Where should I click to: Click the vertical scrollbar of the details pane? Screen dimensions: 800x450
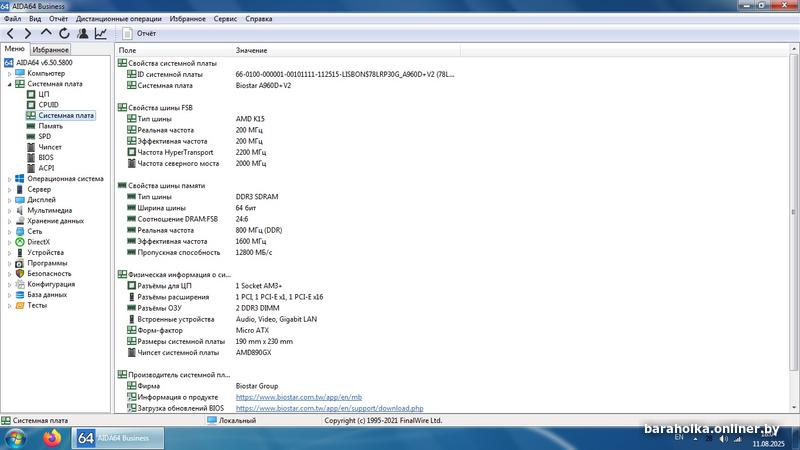(x=793, y=212)
